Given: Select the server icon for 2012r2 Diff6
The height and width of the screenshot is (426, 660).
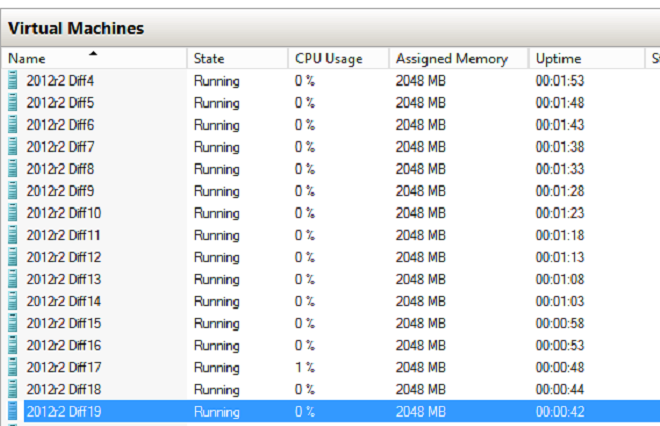Looking at the screenshot, I should [13, 124].
